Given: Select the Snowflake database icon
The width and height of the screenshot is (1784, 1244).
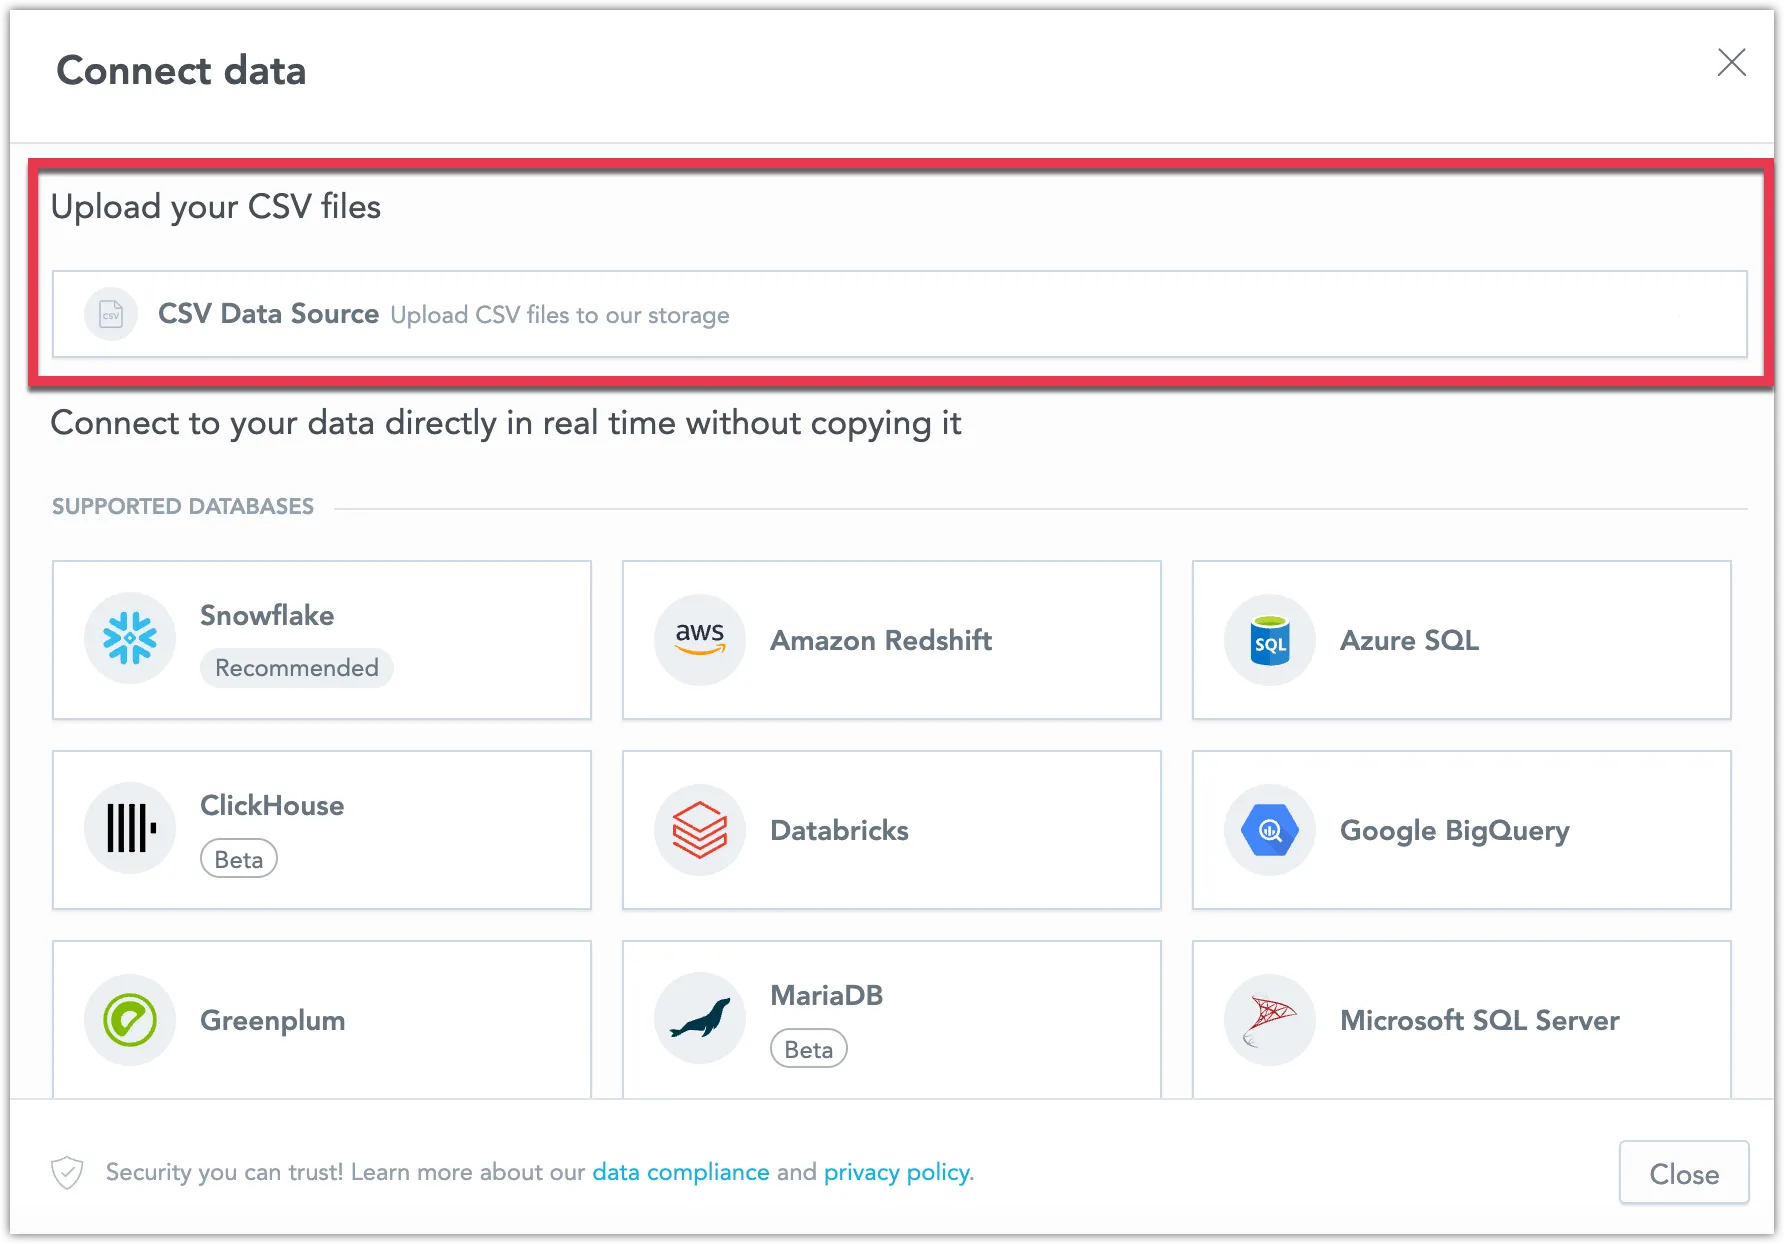Looking at the screenshot, I should 130,640.
